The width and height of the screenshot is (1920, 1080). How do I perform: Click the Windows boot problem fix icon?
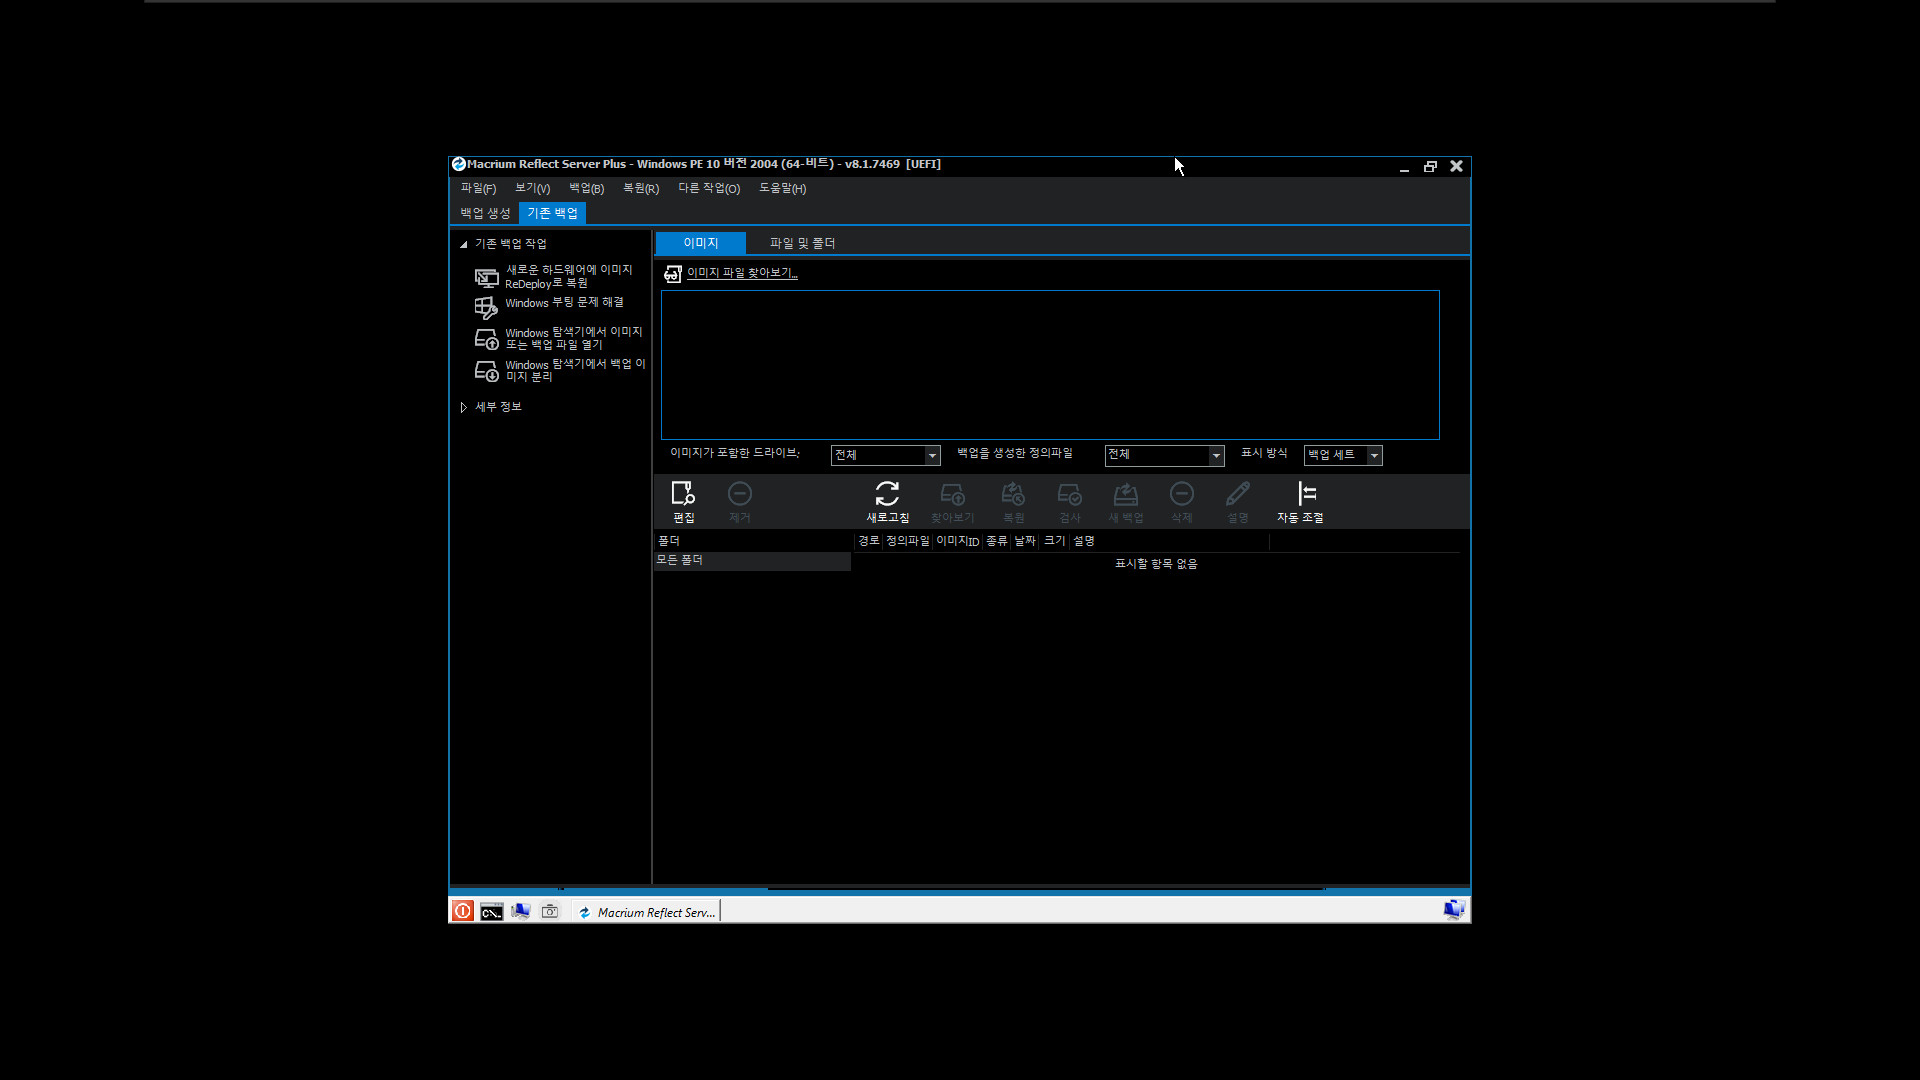tap(486, 307)
